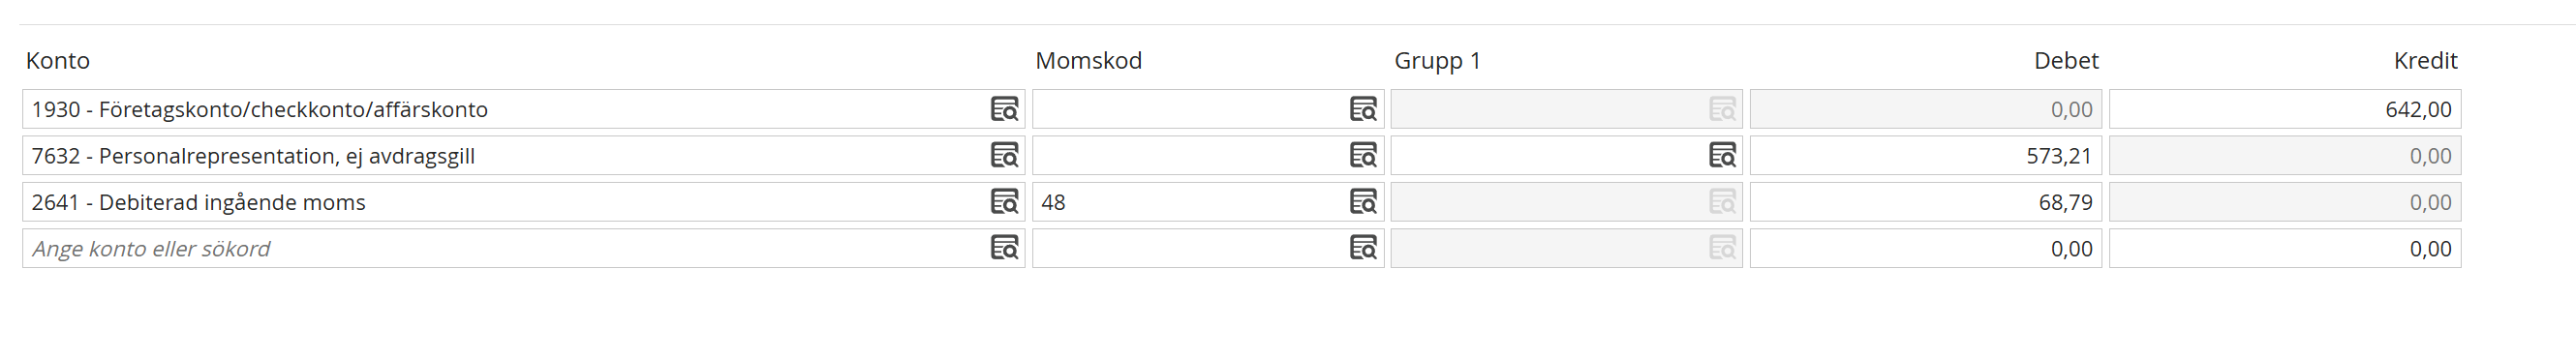Open account lookup for 2641 Debiterad ingående moms
The width and height of the screenshot is (2576, 359).
(1004, 202)
